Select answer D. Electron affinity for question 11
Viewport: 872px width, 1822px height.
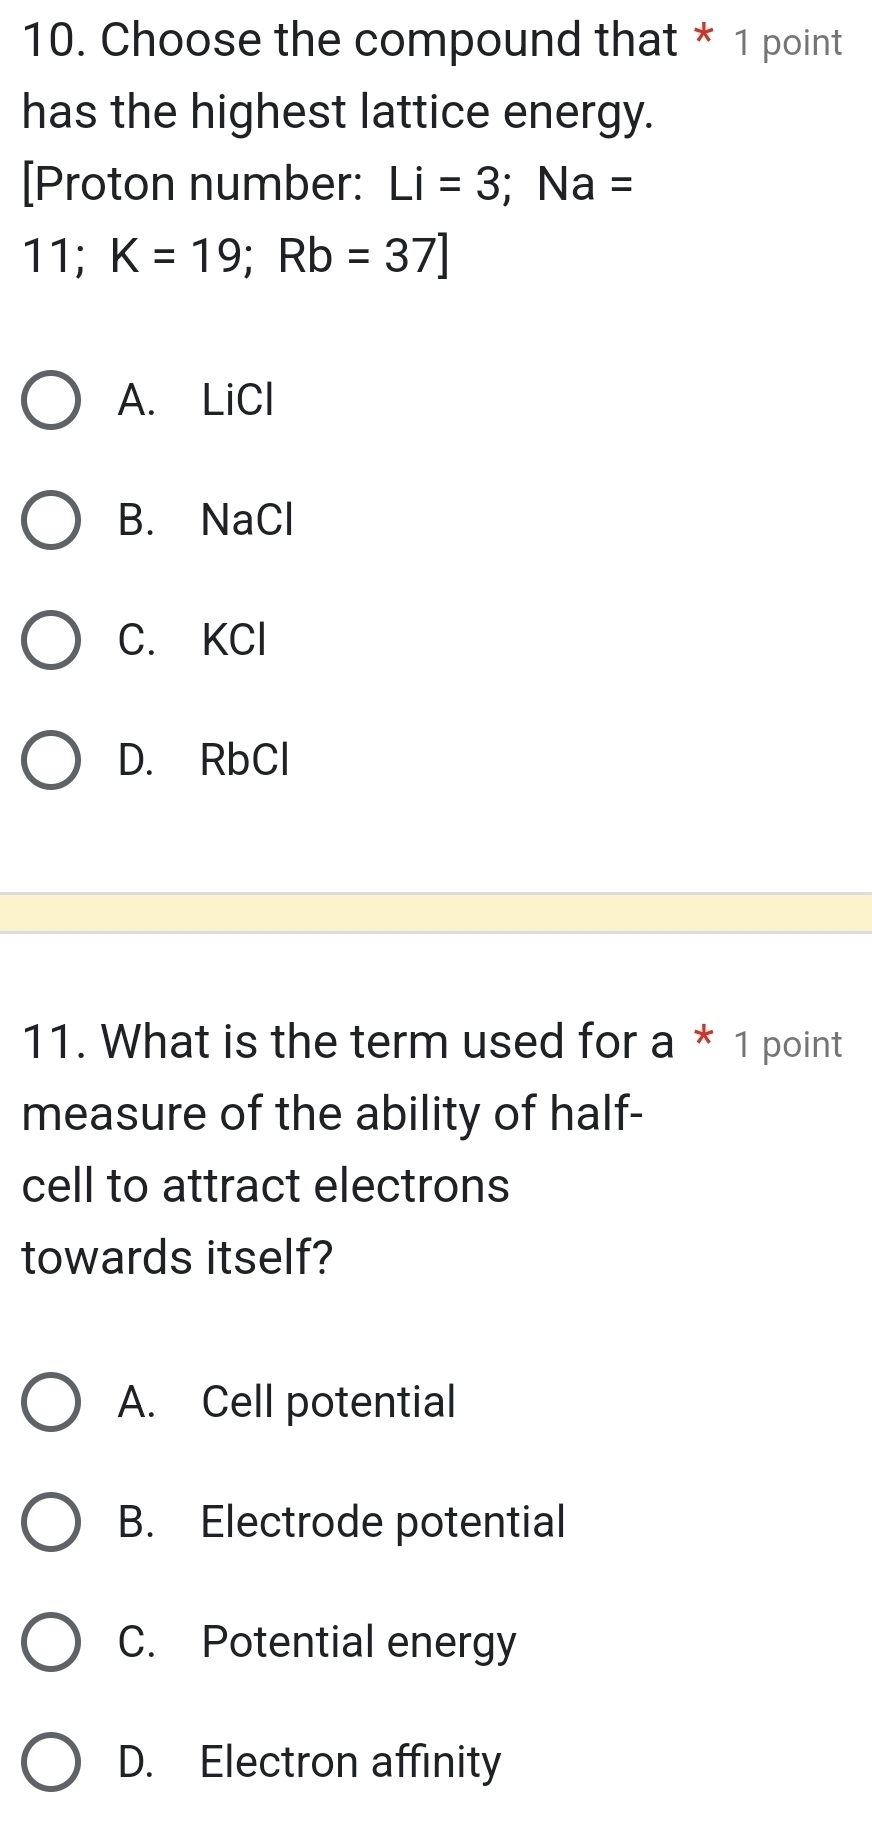[51, 1762]
